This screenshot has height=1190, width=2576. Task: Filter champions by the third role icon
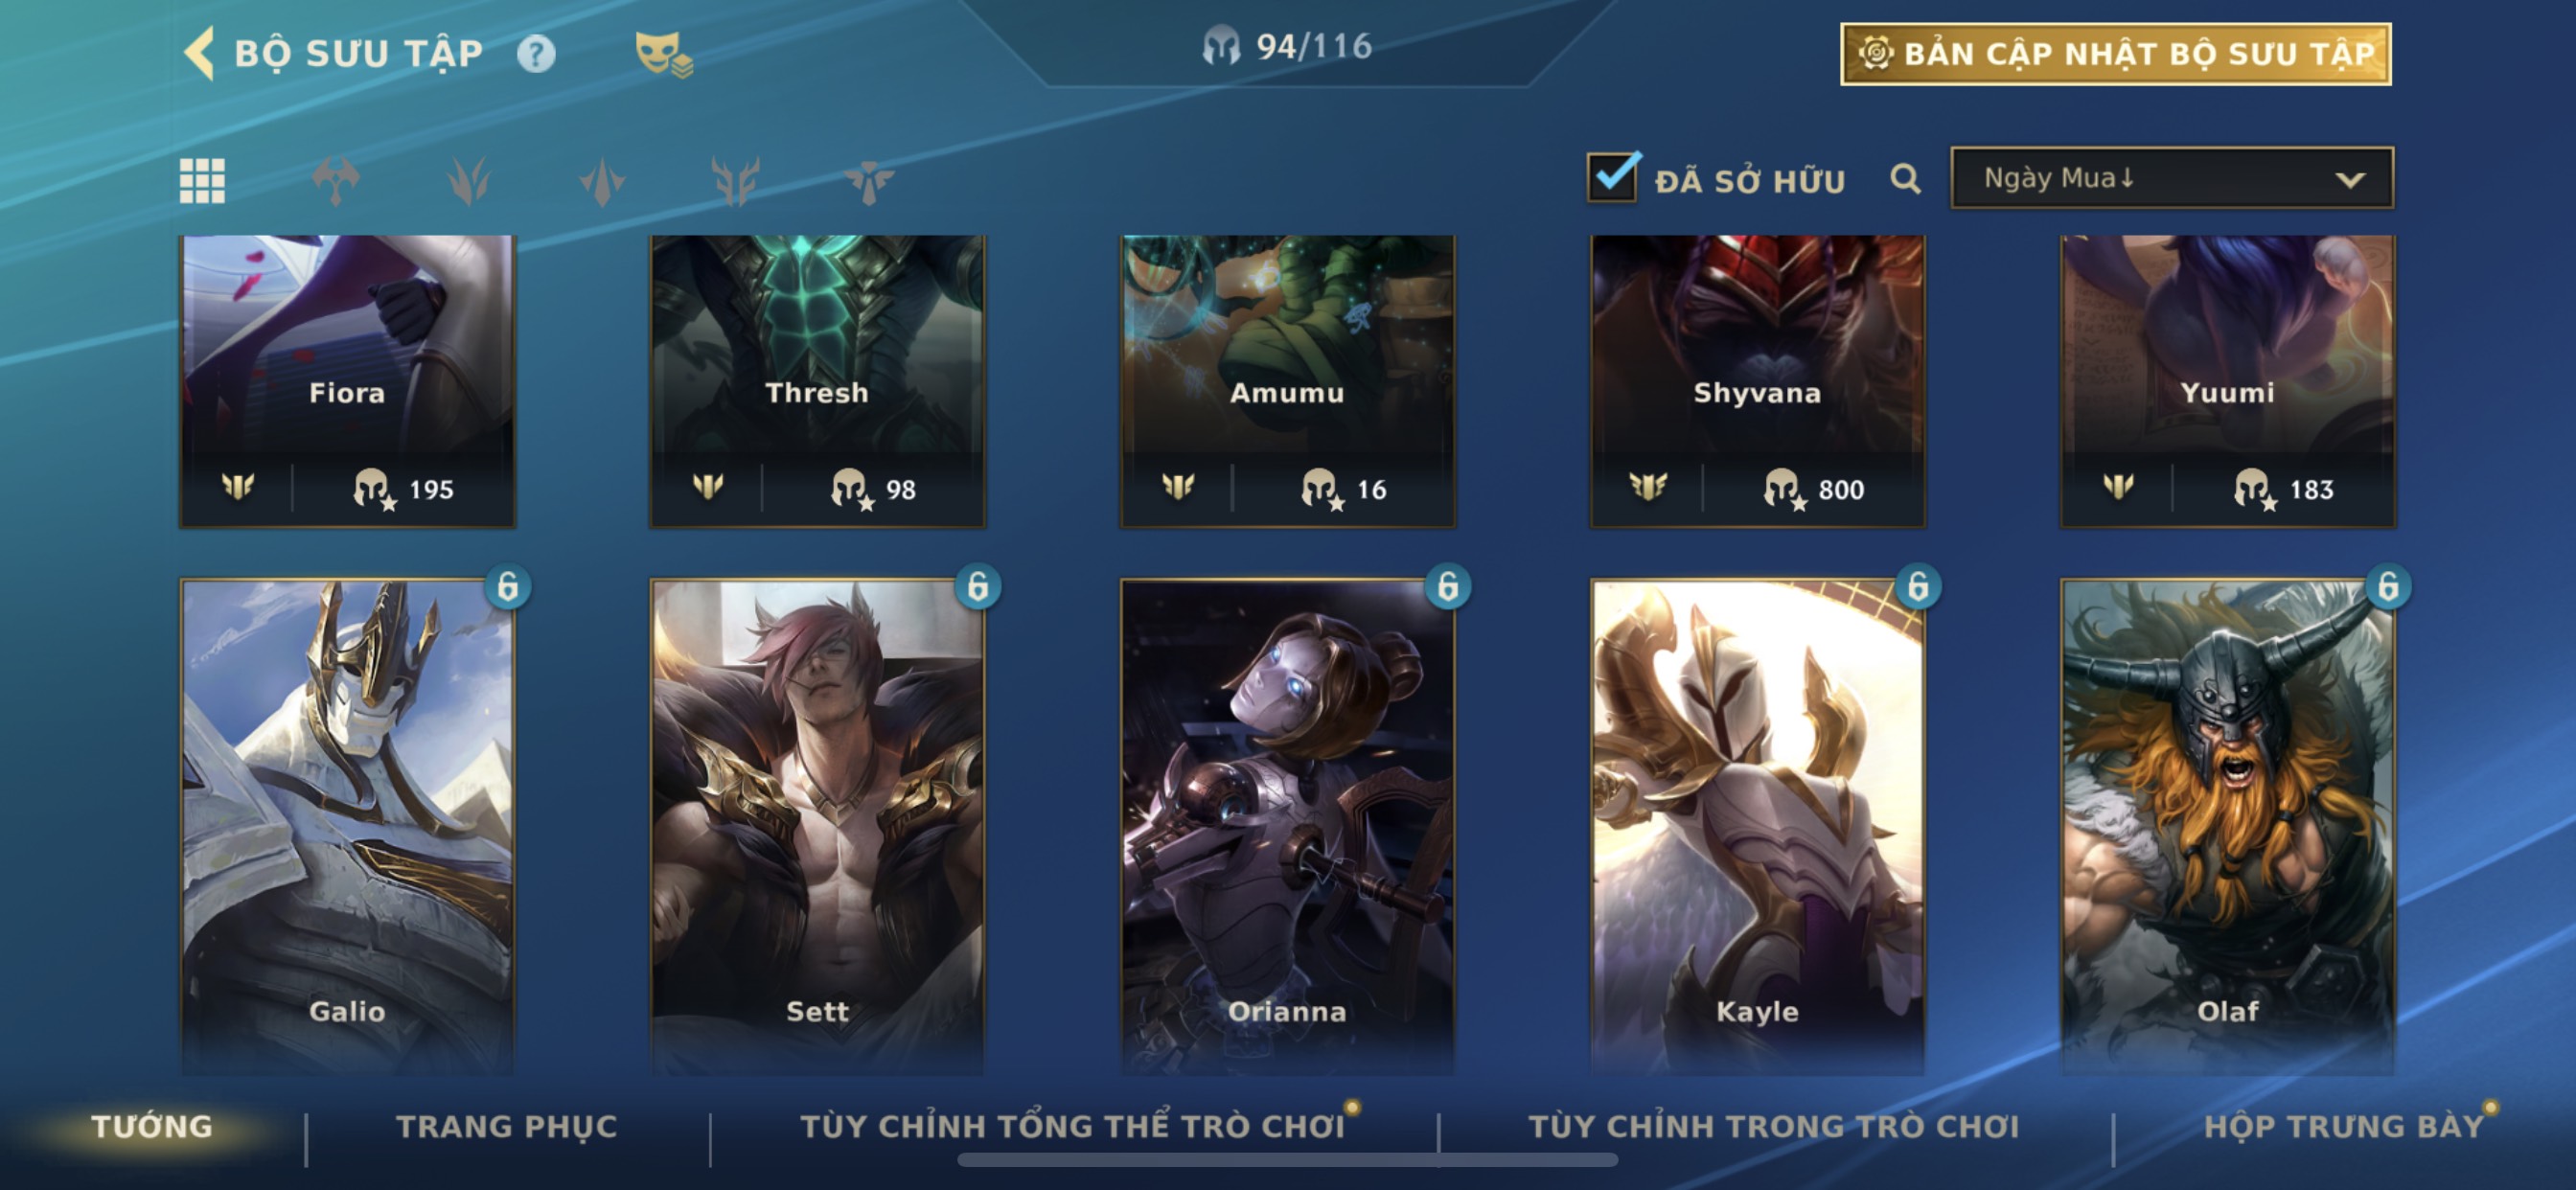pyautogui.click(x=602, y=181)
